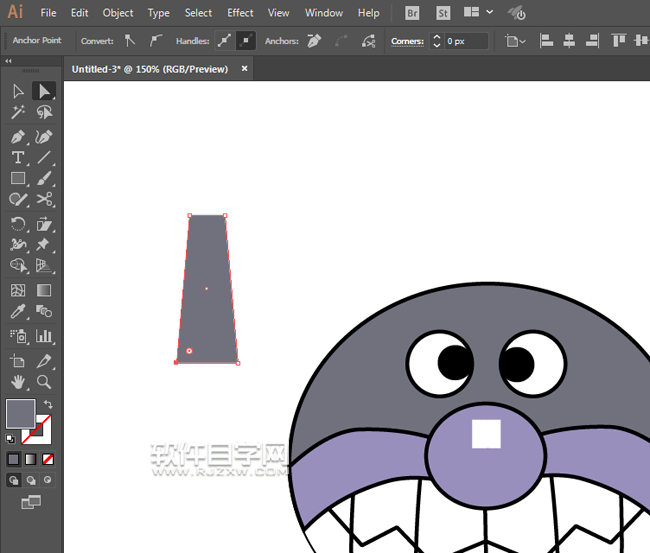Open the Effect menu
650x553 pixels.
pyautogui.click(x=240, y=13)
